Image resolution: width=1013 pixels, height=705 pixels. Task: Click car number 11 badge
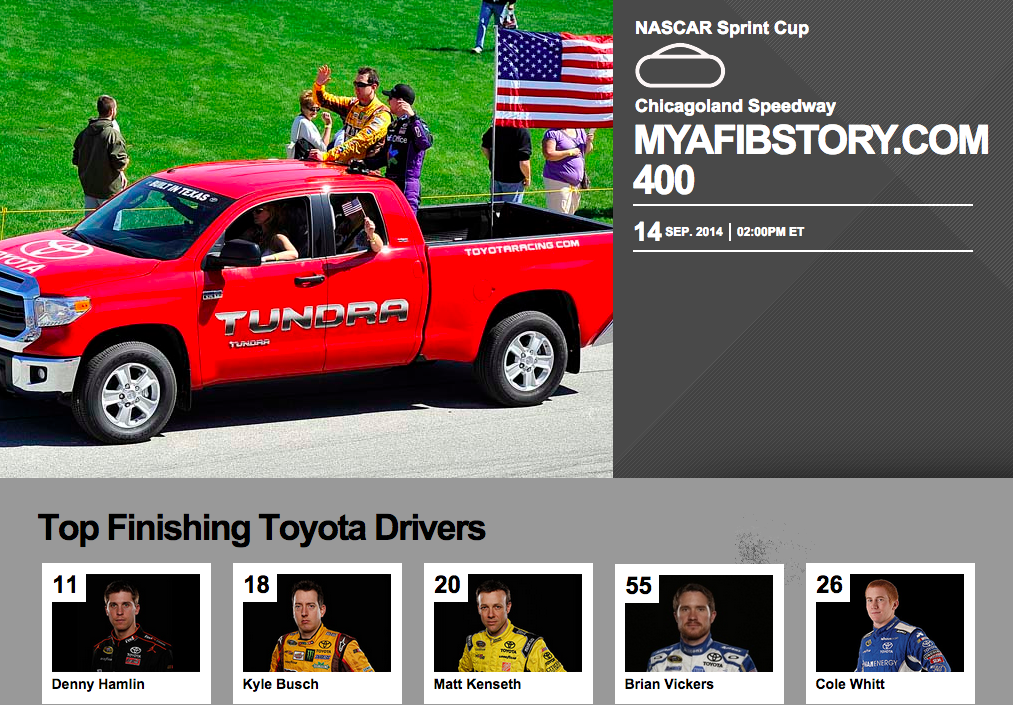click(65, 585)
